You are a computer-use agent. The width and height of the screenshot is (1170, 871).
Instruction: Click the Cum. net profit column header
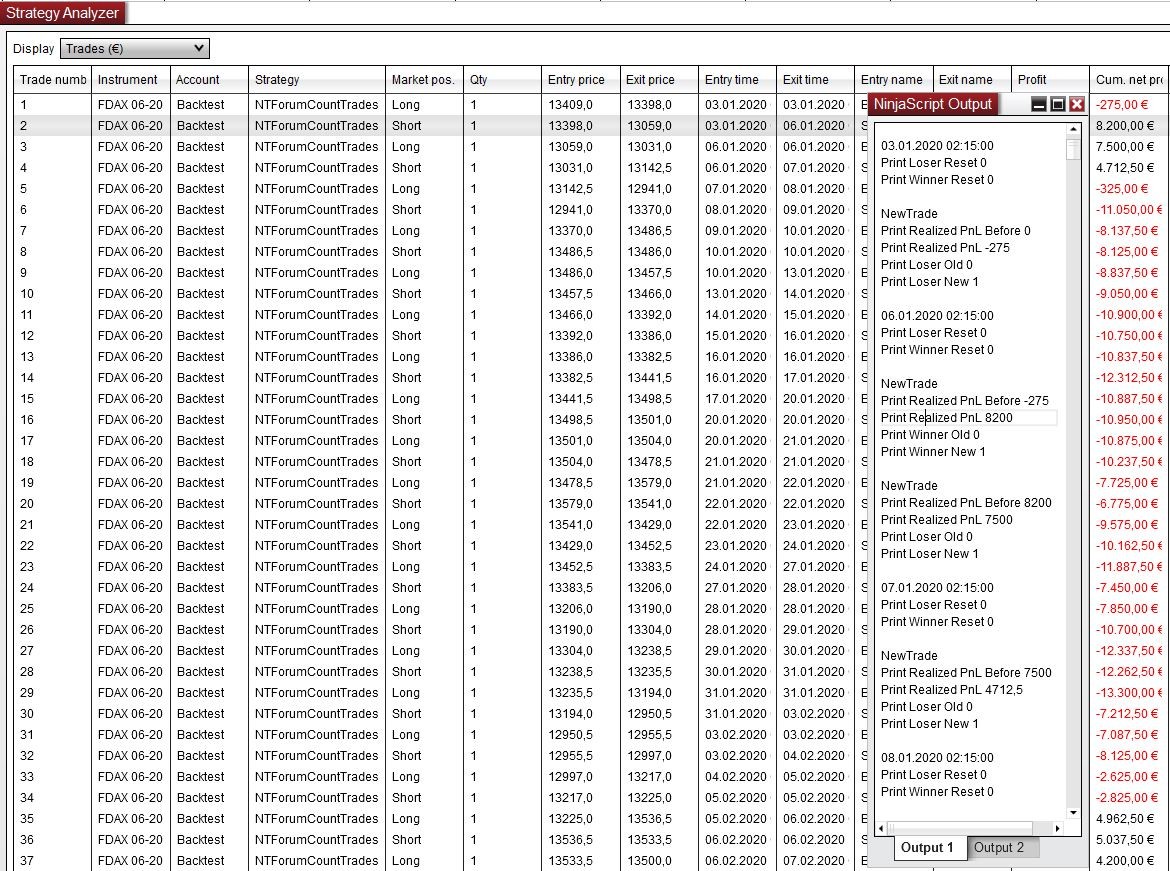pyautogui.click(x=1129, y=80)
